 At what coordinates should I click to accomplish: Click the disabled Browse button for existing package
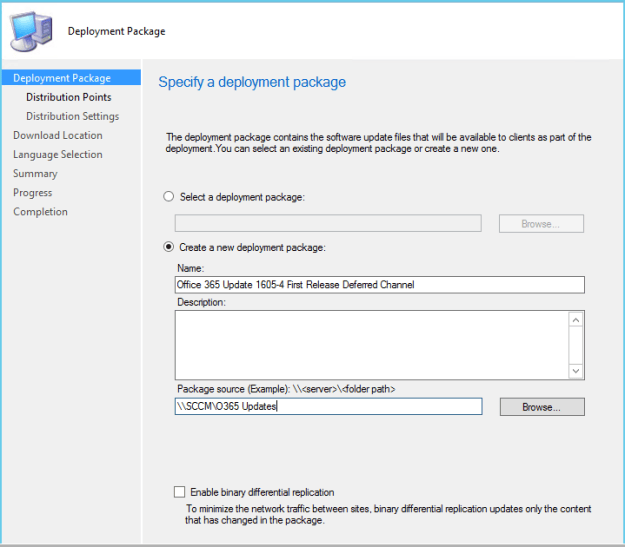[x=541, y=224]
